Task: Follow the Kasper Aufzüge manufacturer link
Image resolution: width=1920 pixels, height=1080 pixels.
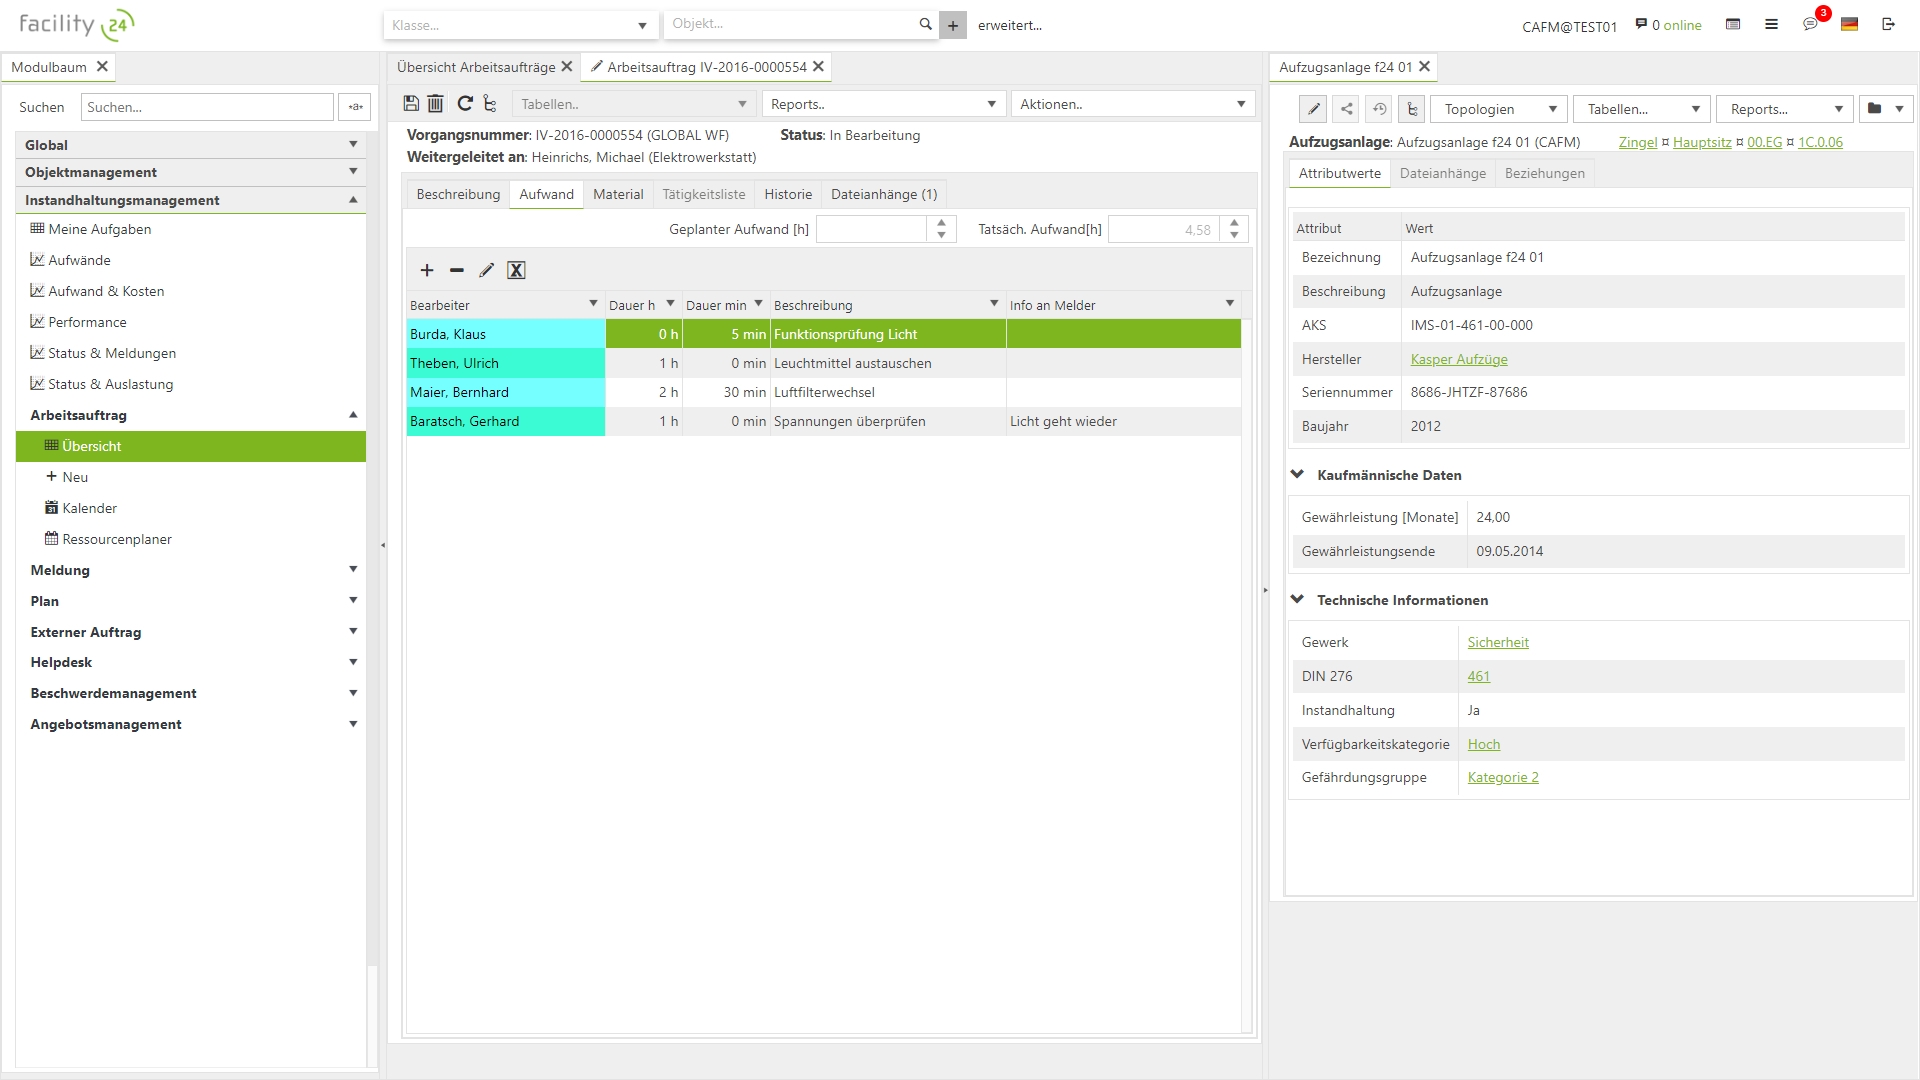Action: [1459, 359]
